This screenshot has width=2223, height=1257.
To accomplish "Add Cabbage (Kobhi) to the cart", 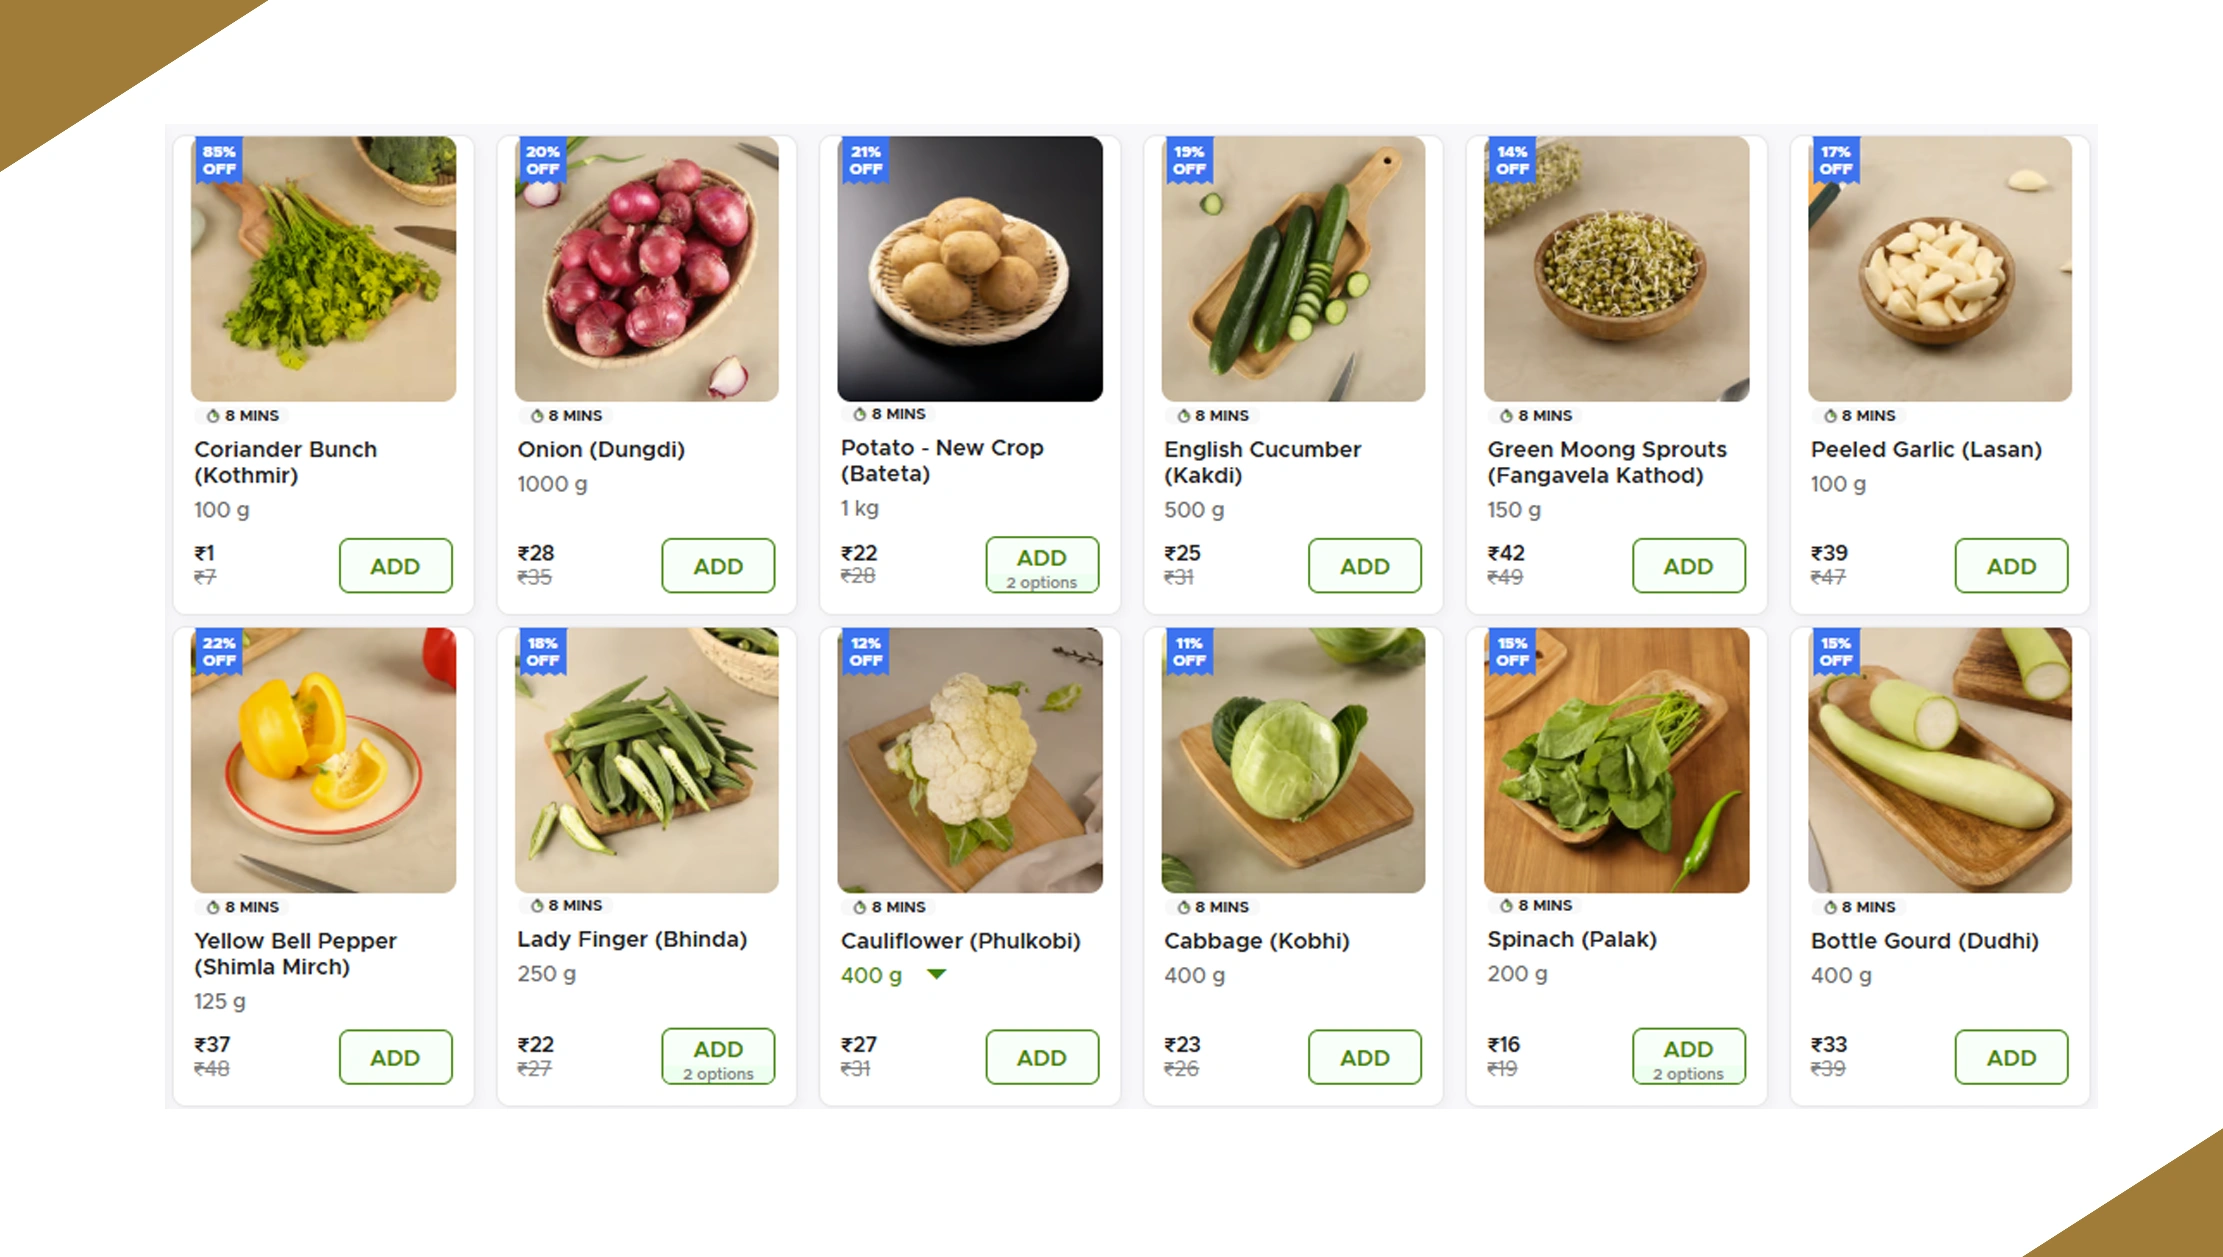I will (1364, 1057).
